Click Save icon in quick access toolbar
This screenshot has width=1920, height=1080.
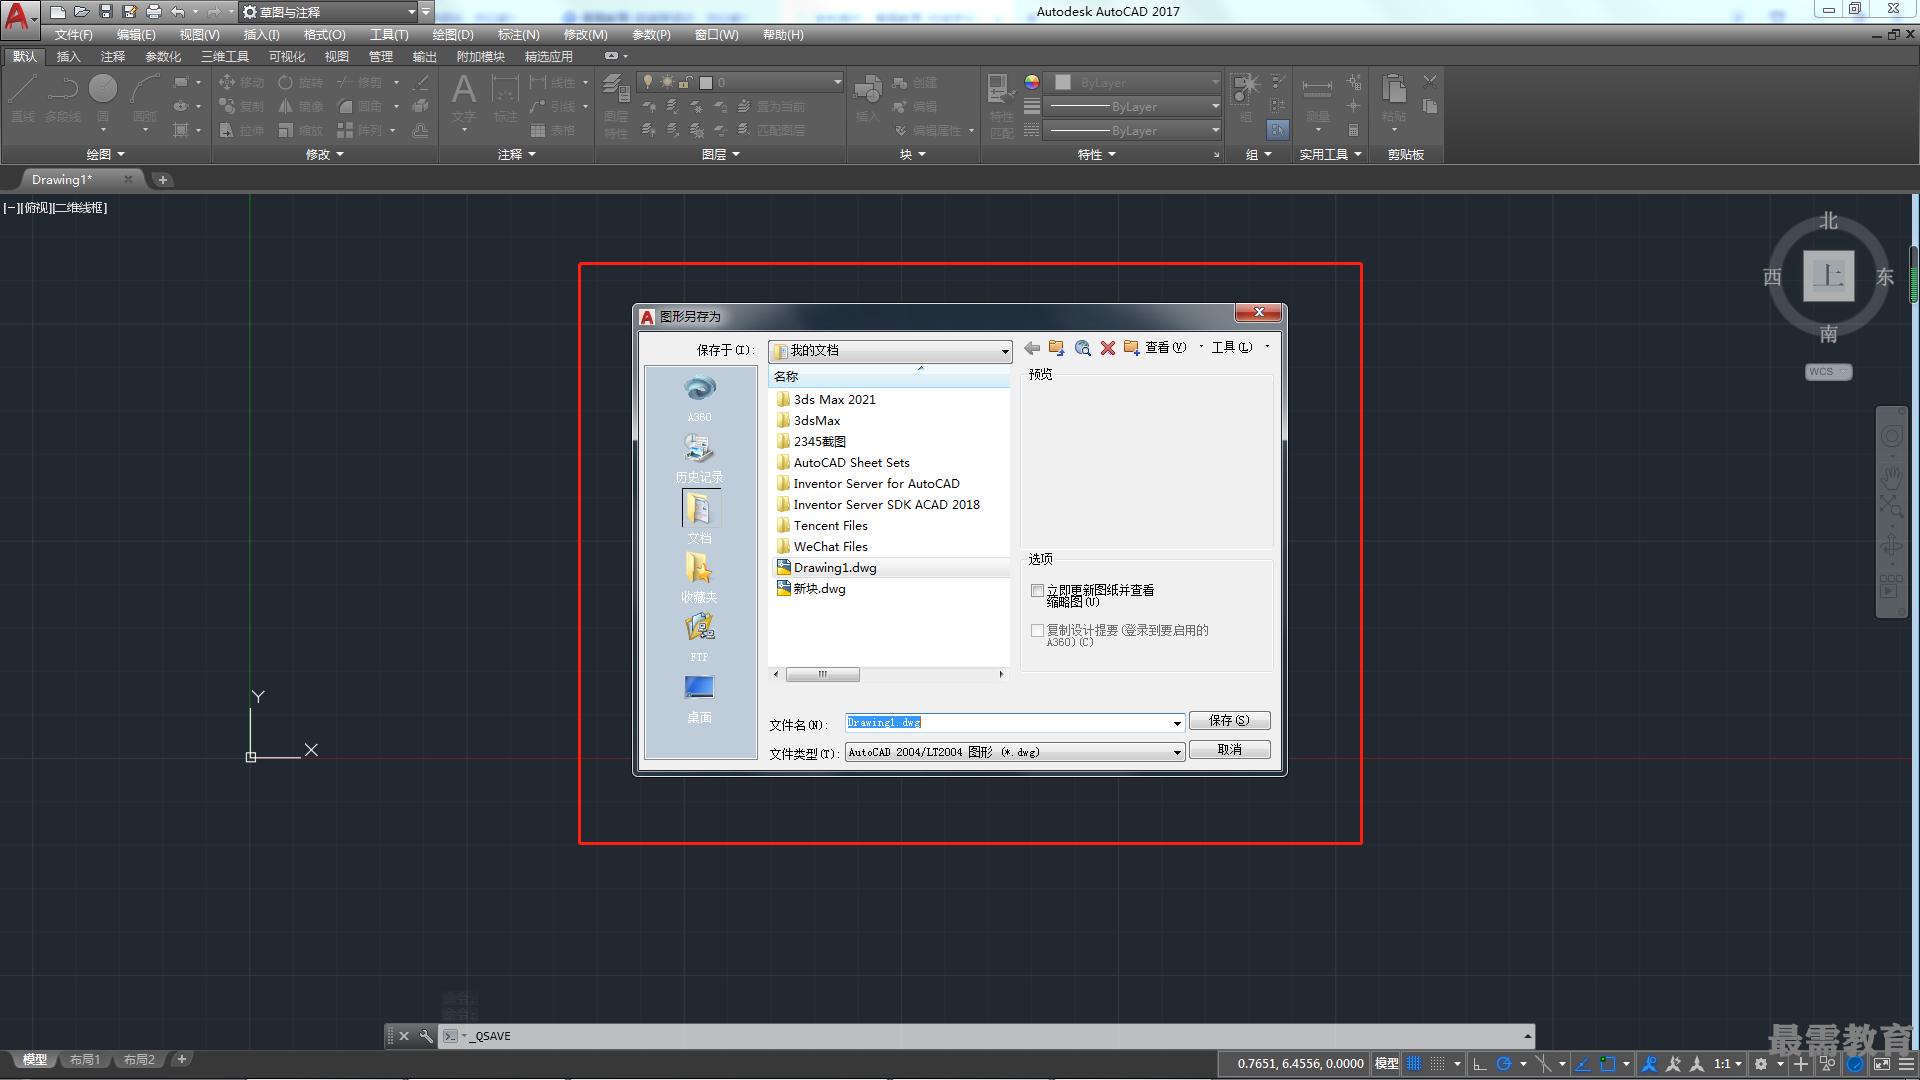[106, 12]
